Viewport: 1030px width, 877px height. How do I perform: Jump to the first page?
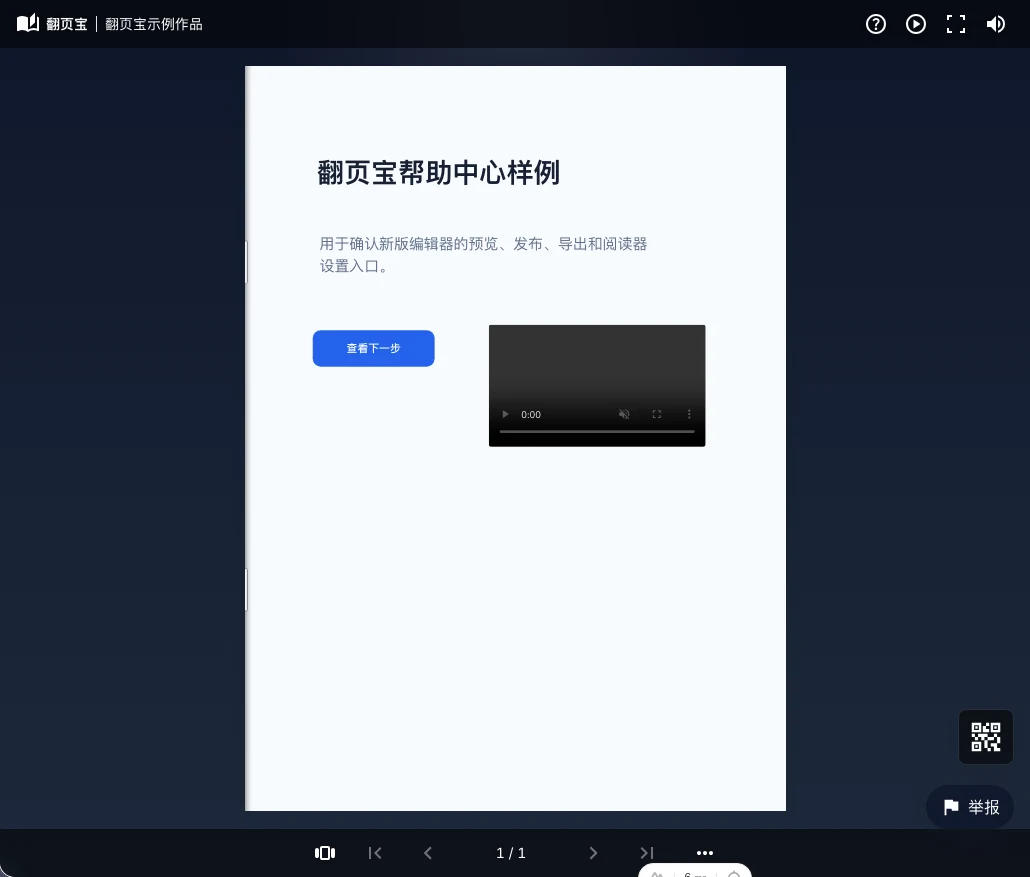375,853
